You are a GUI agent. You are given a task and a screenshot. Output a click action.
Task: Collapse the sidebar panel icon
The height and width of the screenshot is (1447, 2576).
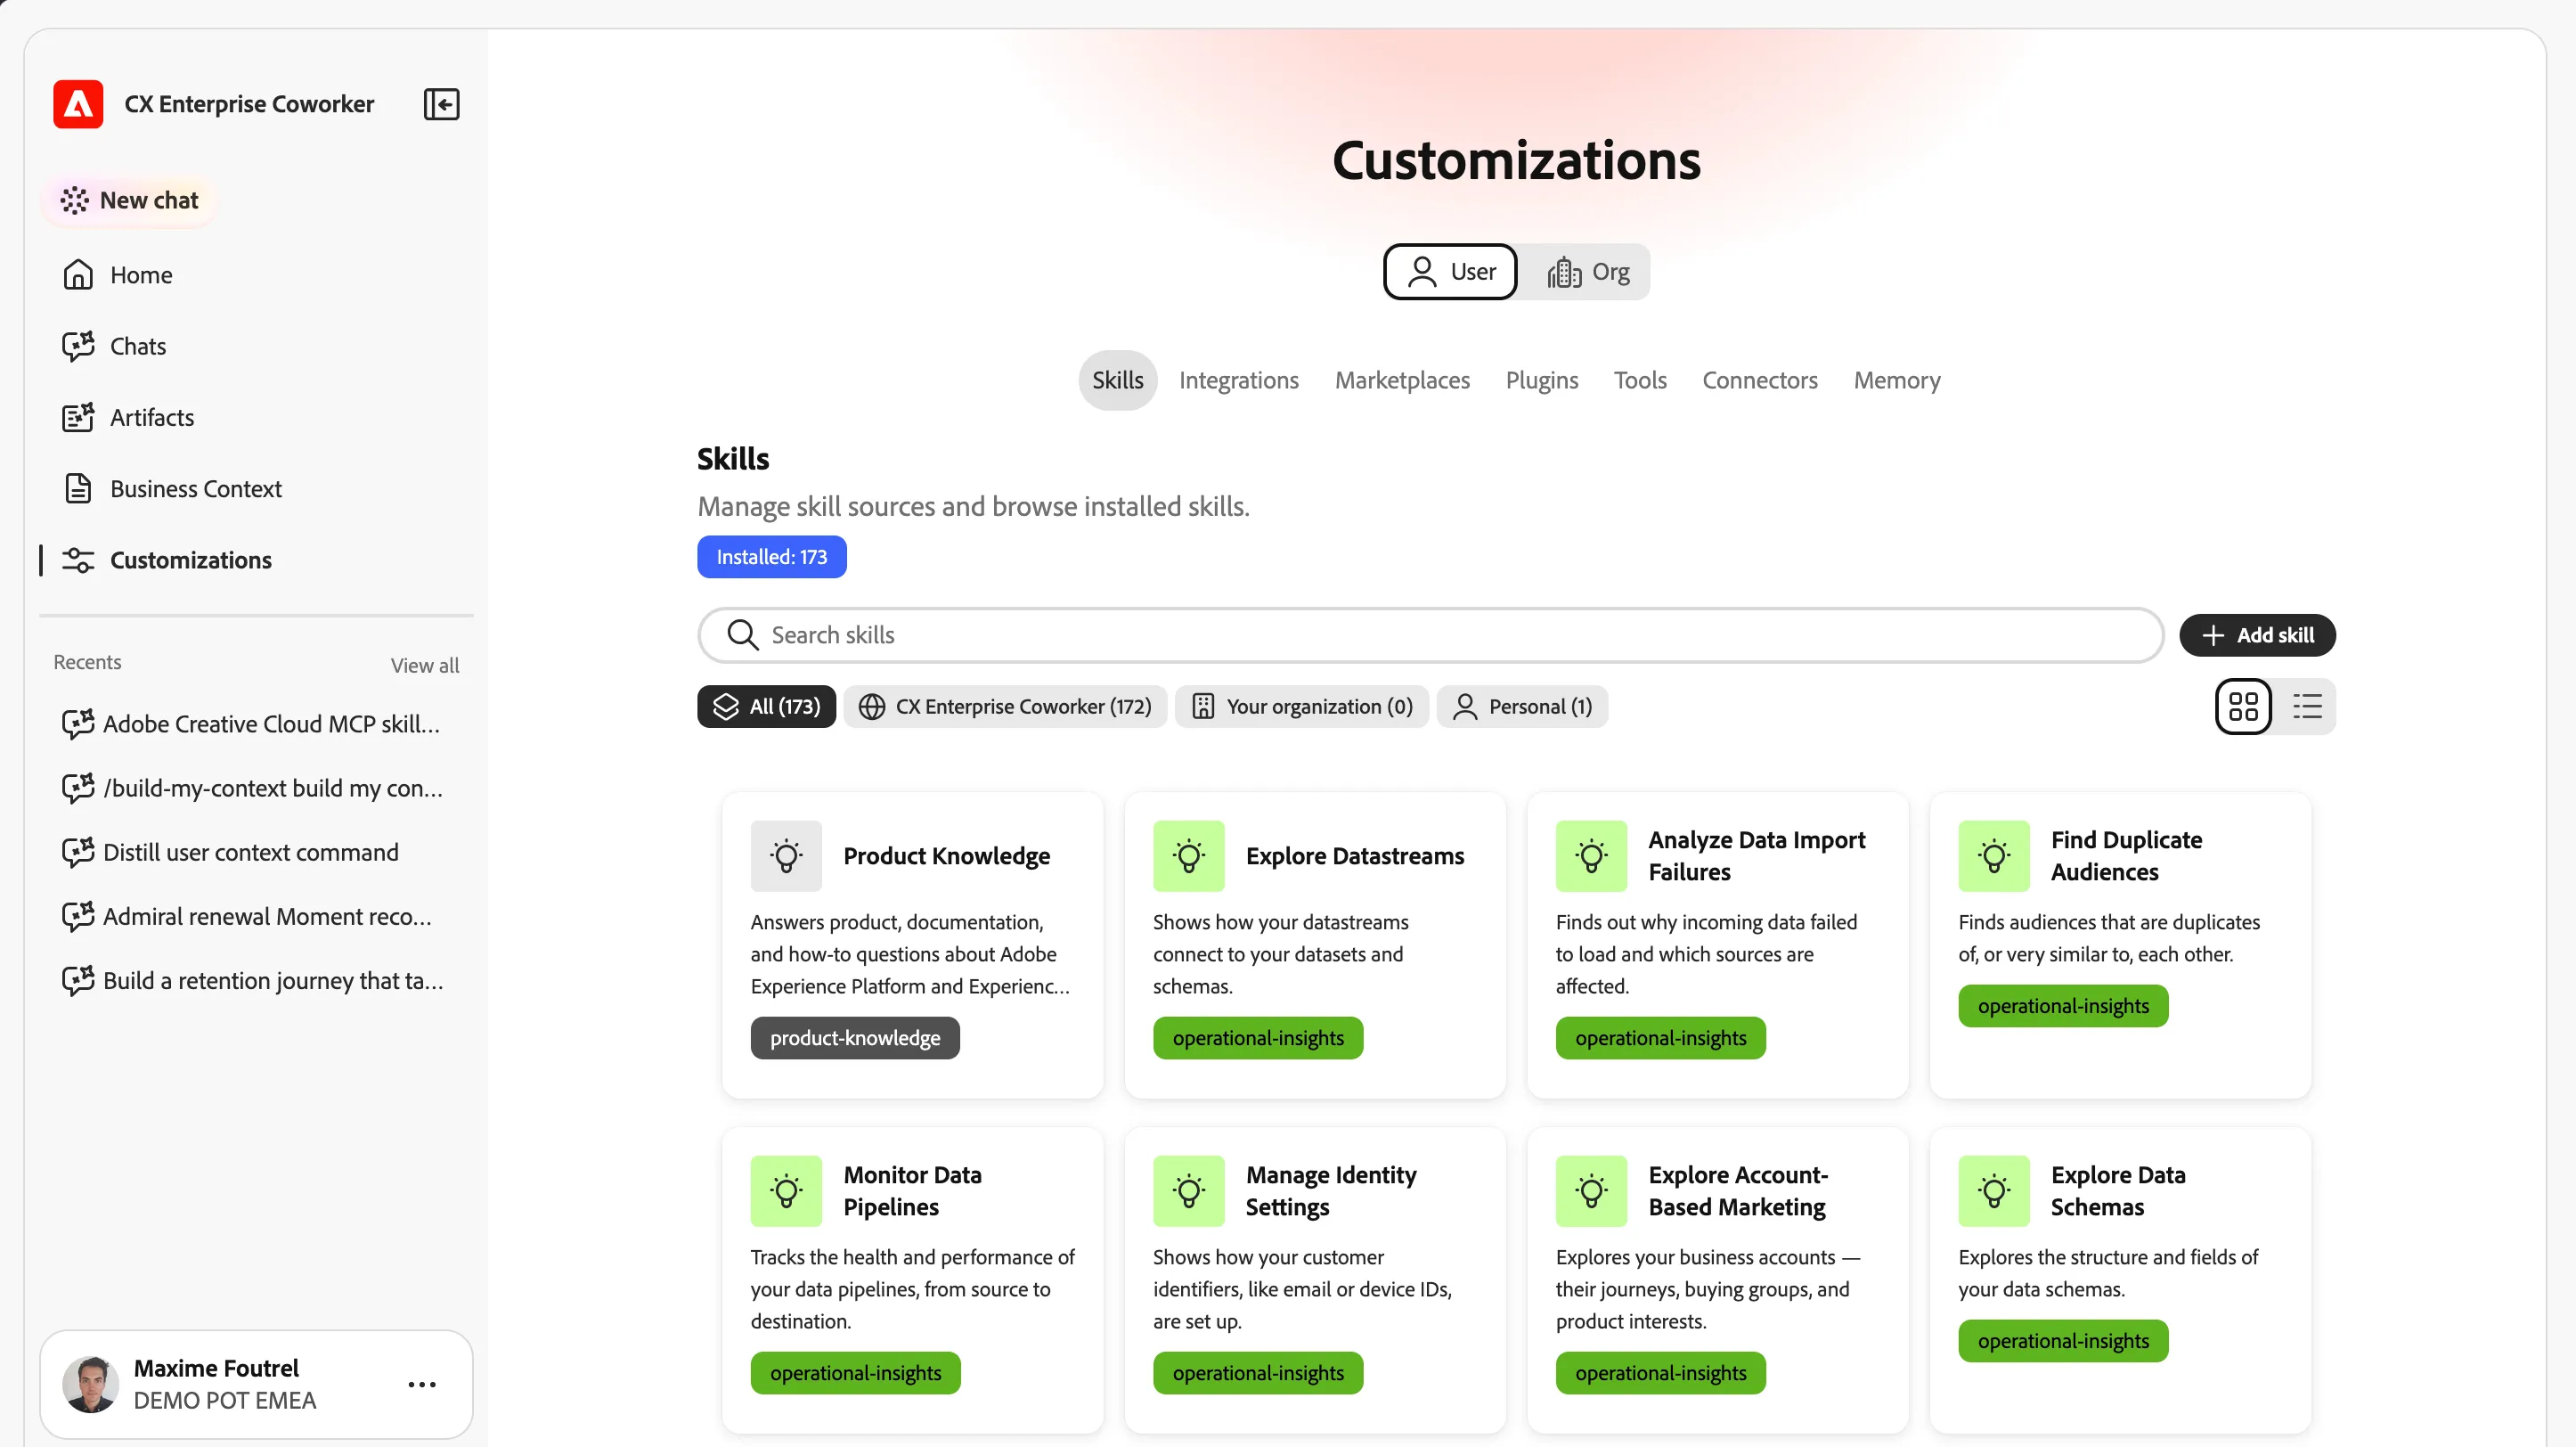pos(441,104)
